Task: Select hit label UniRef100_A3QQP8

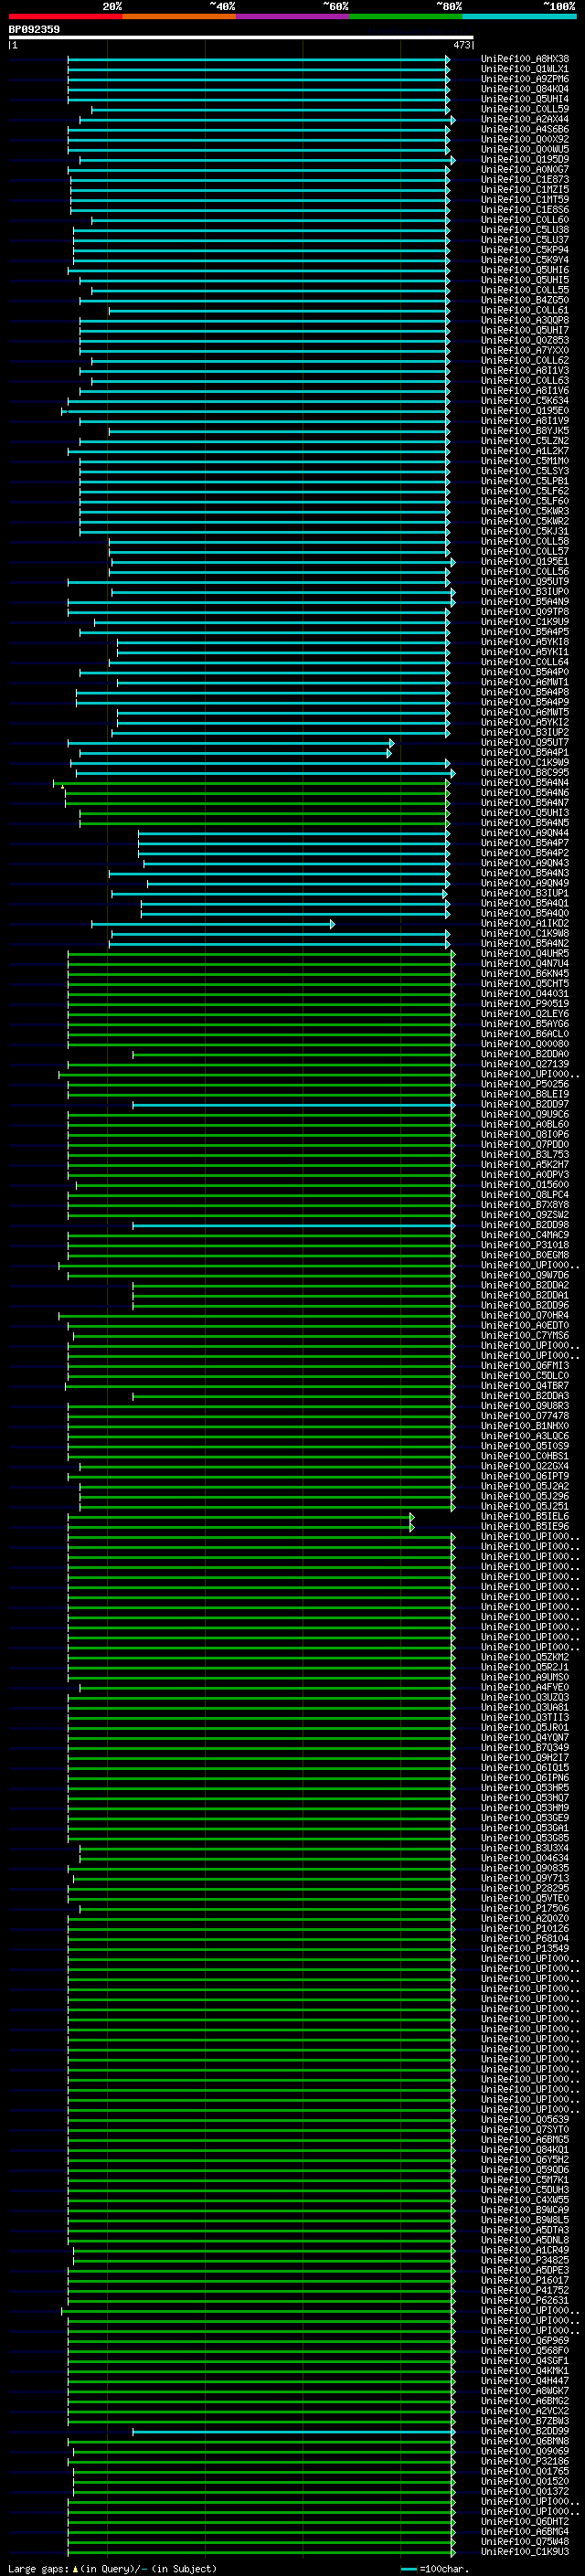Action: click(x=525, y=321)
